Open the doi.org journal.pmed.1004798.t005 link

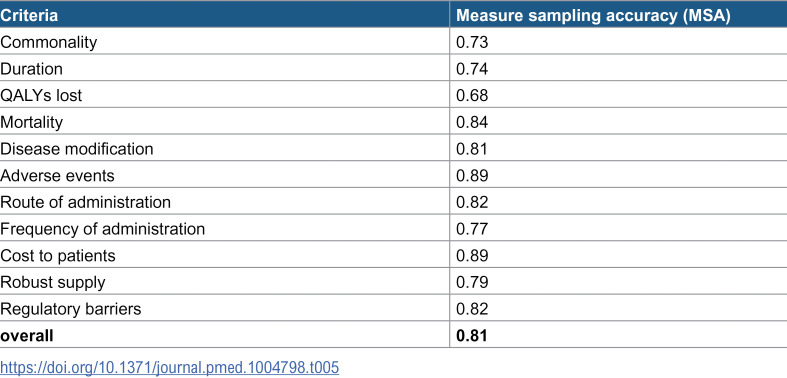(x=170, y=368)
